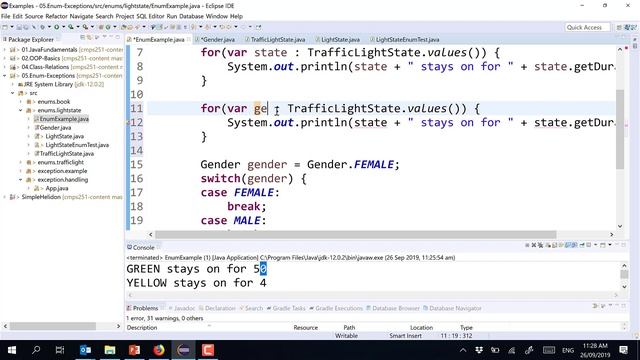Click the New Java Class toolbar icon
640x360 pixels.
[108, 27]
